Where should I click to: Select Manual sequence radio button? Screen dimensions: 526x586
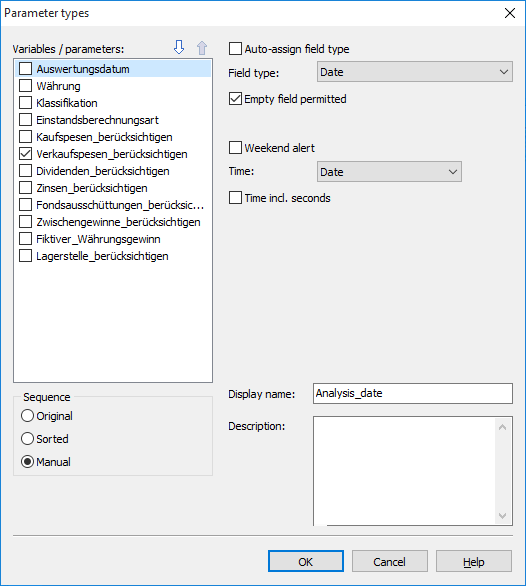pyautogui.click(x=27, y=462)
